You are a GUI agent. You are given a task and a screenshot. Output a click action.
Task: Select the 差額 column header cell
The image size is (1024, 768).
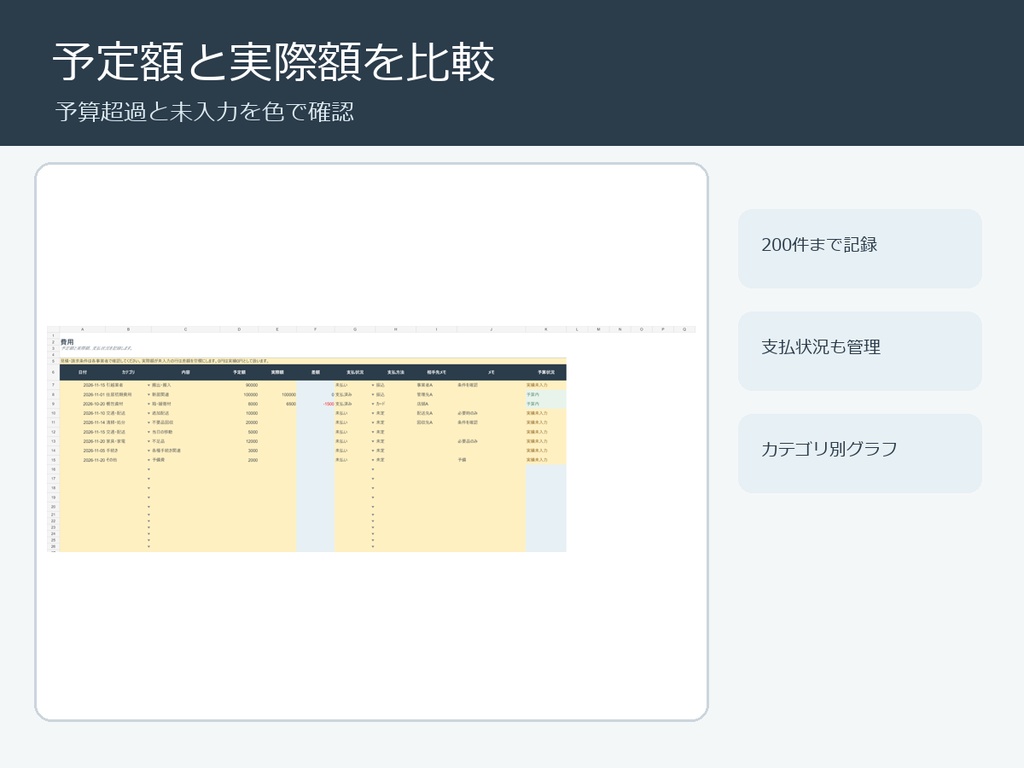pyautogui.click(x=315, y=372)
